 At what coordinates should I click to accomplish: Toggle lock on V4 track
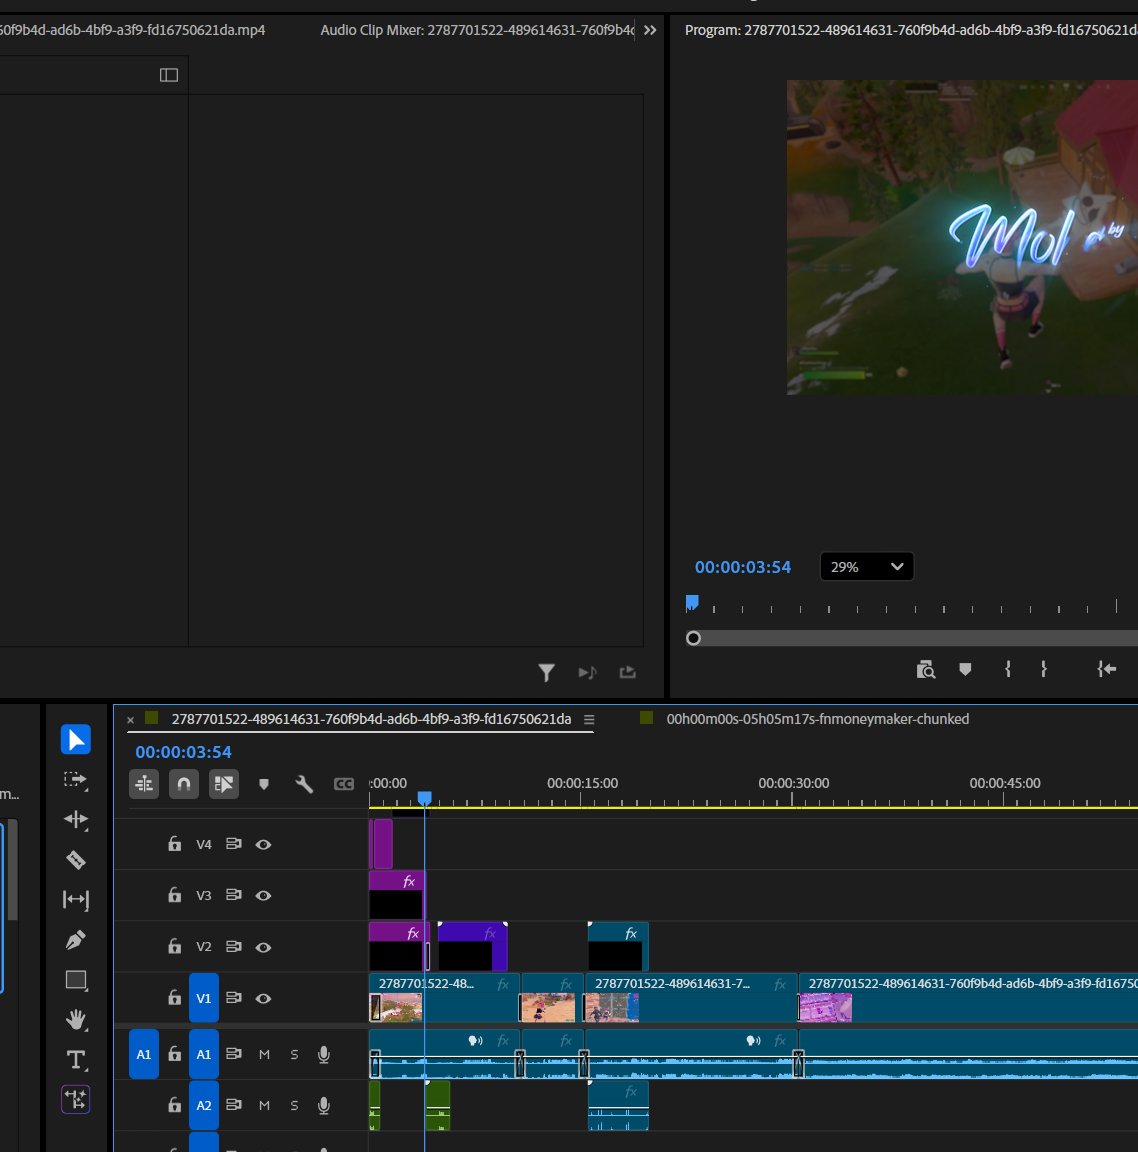(174, 843)
